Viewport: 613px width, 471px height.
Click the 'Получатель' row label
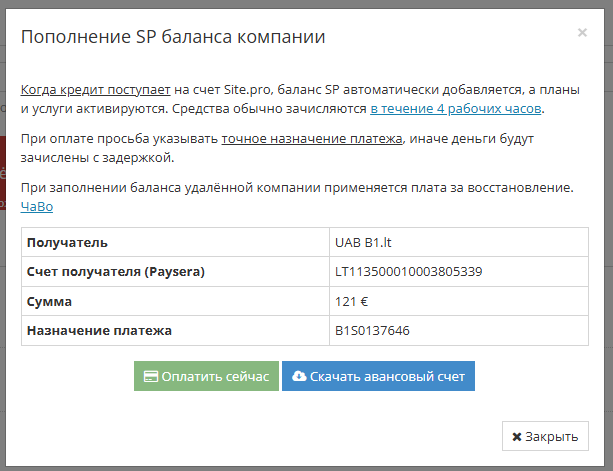[67, 242]
